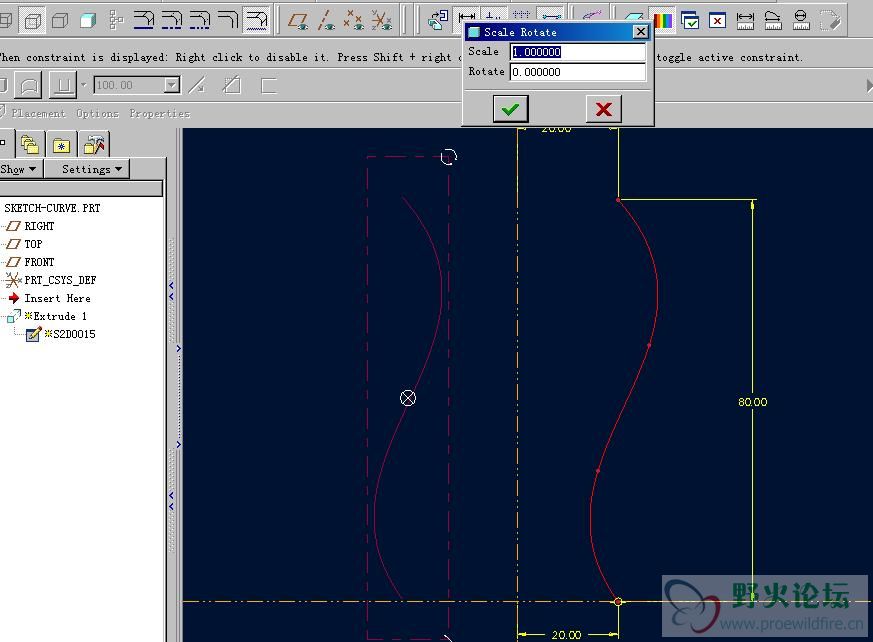Toggle coordinate systems display
The image size is (873, 642).
382,21
